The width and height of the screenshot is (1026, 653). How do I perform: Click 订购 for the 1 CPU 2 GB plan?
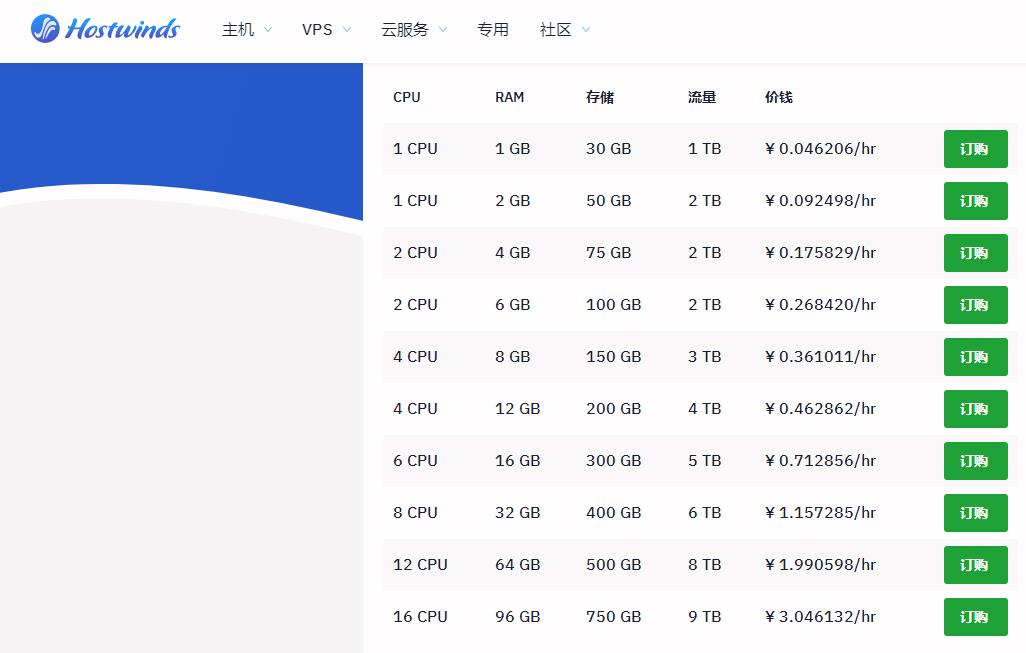click(x=975, y=200)
